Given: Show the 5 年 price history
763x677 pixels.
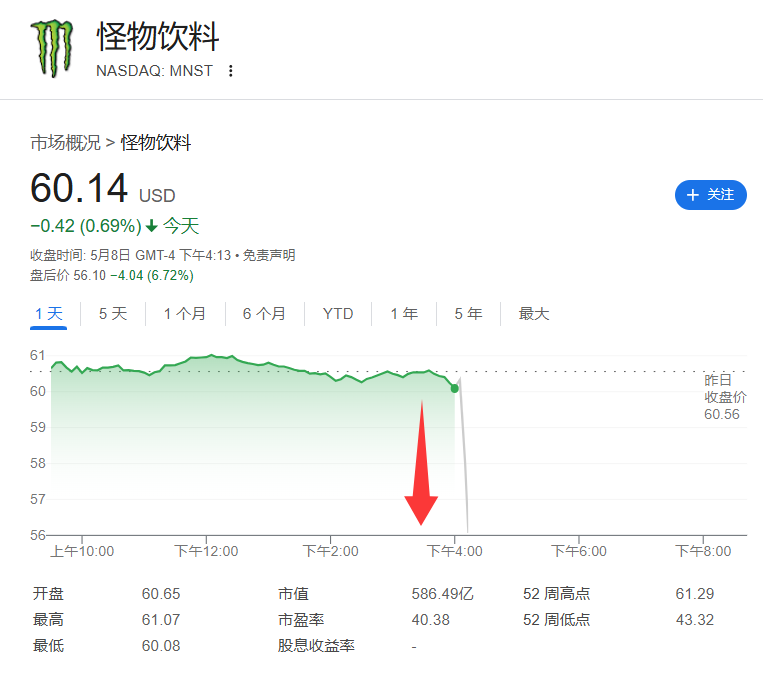Looking at the screenshot, I should (468, 313).
